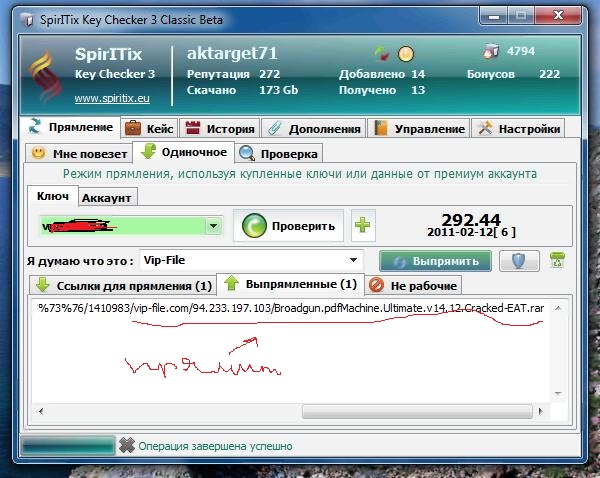Click the window title bar app icon
Viewport: 600px width, 478px height.
point(27,20)
